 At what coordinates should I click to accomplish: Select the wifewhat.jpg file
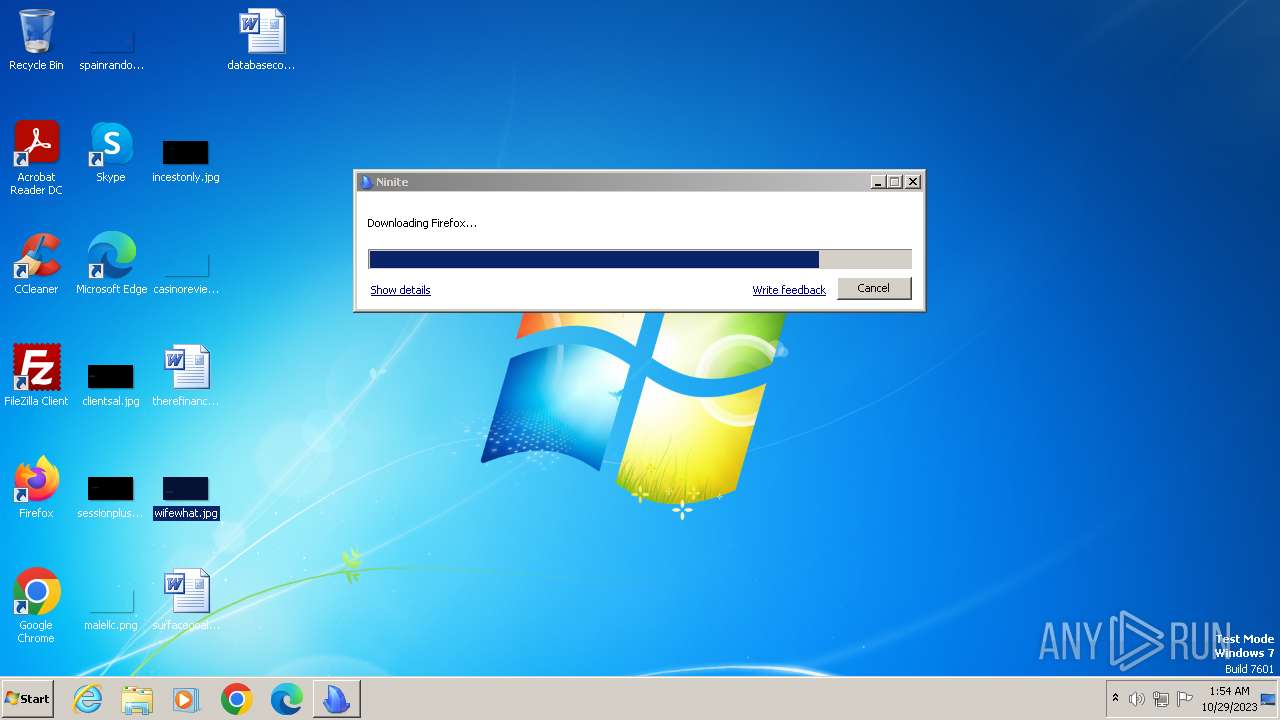coord(186,496)
